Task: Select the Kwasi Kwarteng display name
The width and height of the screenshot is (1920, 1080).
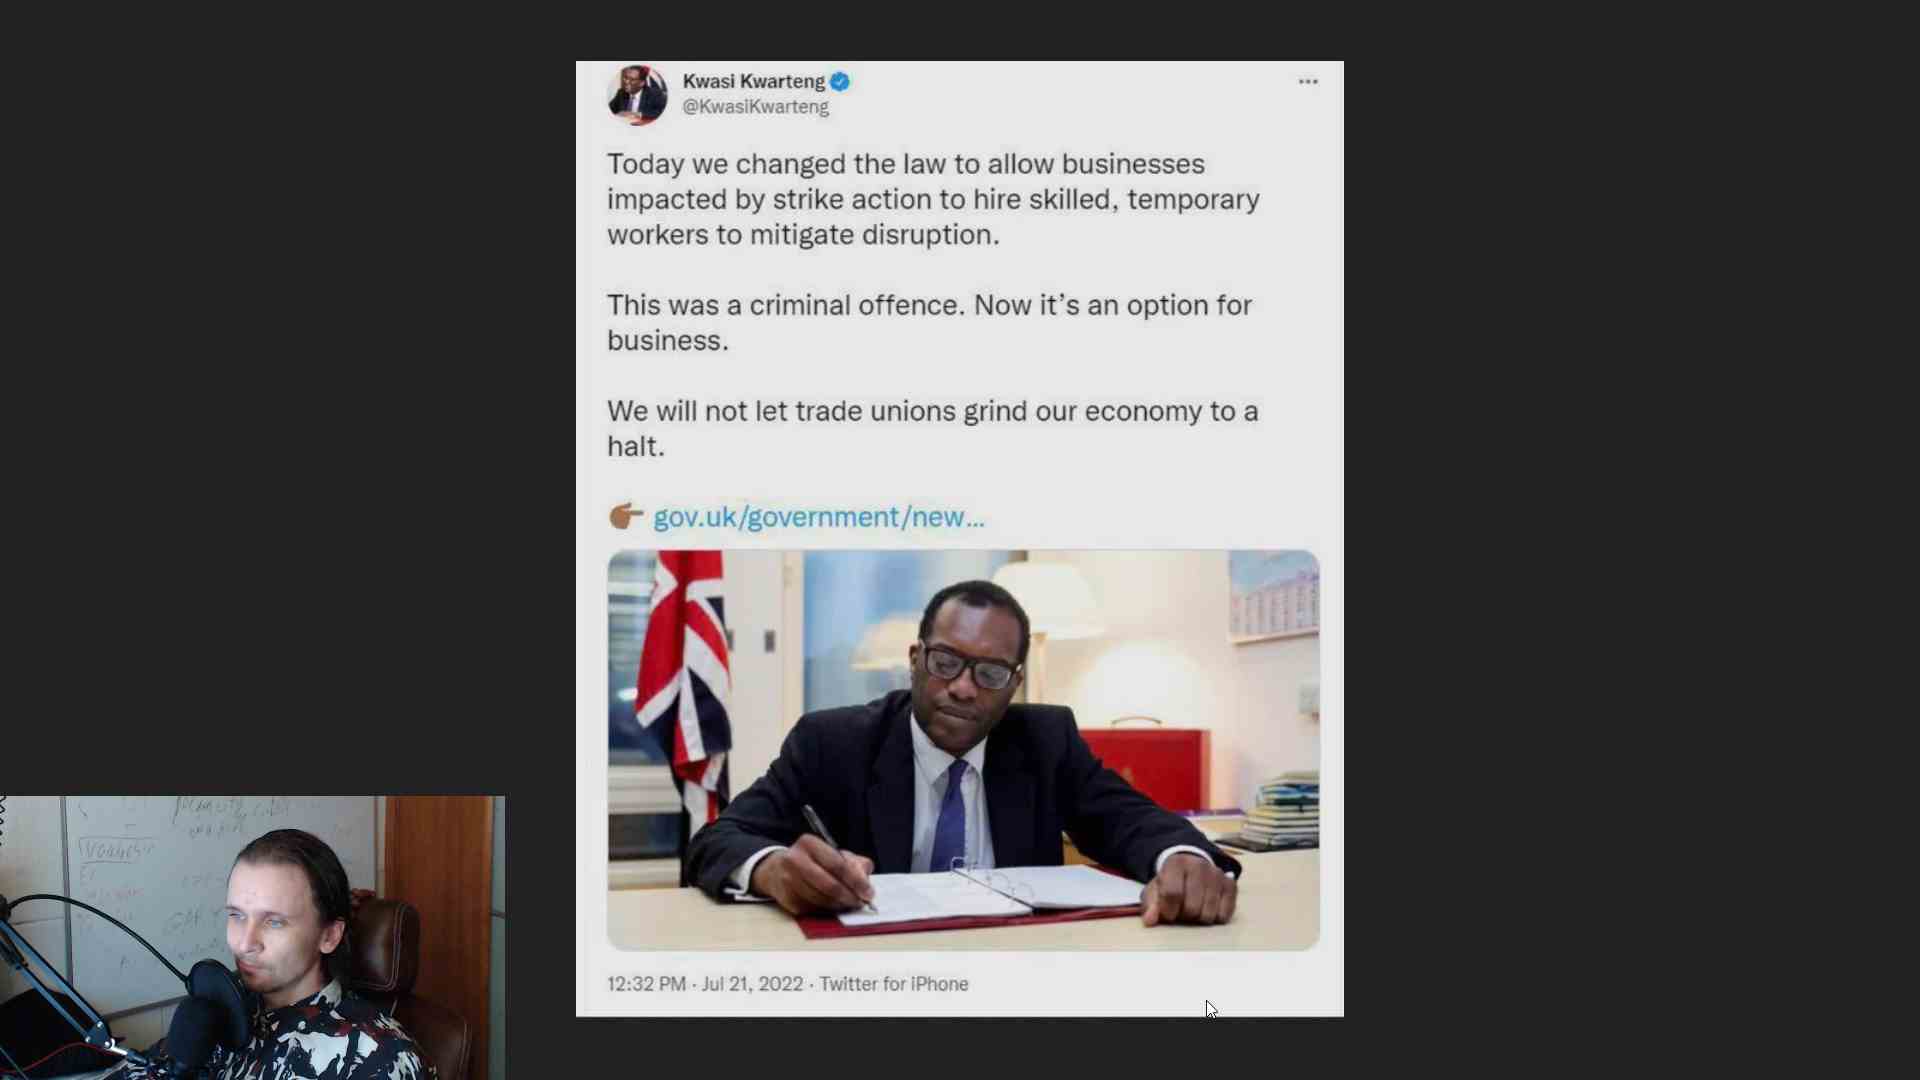Action: coord(754,81)
